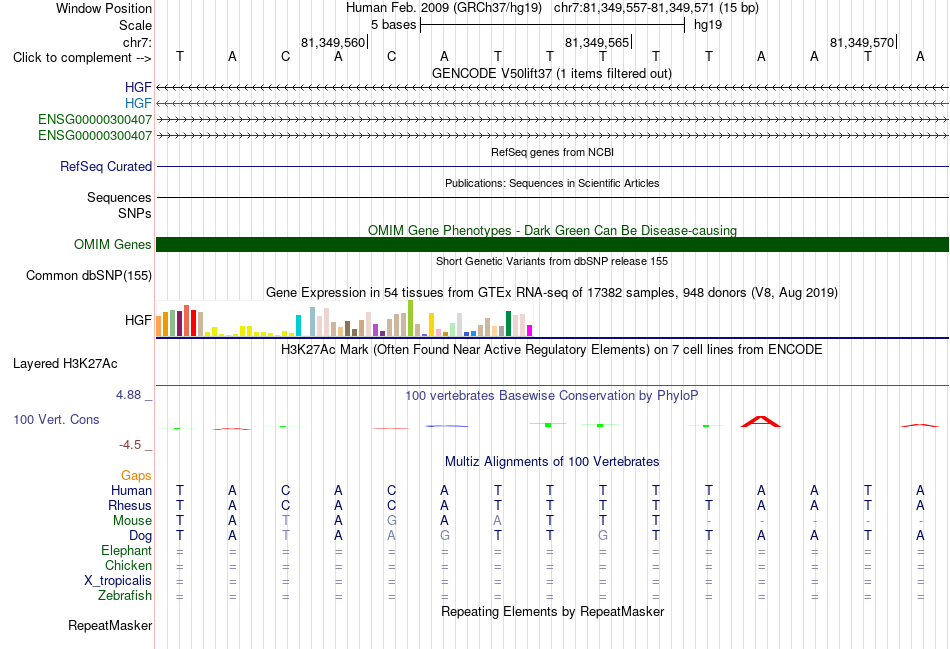
Task: Click the Scale label
Action: click(135, 25)
